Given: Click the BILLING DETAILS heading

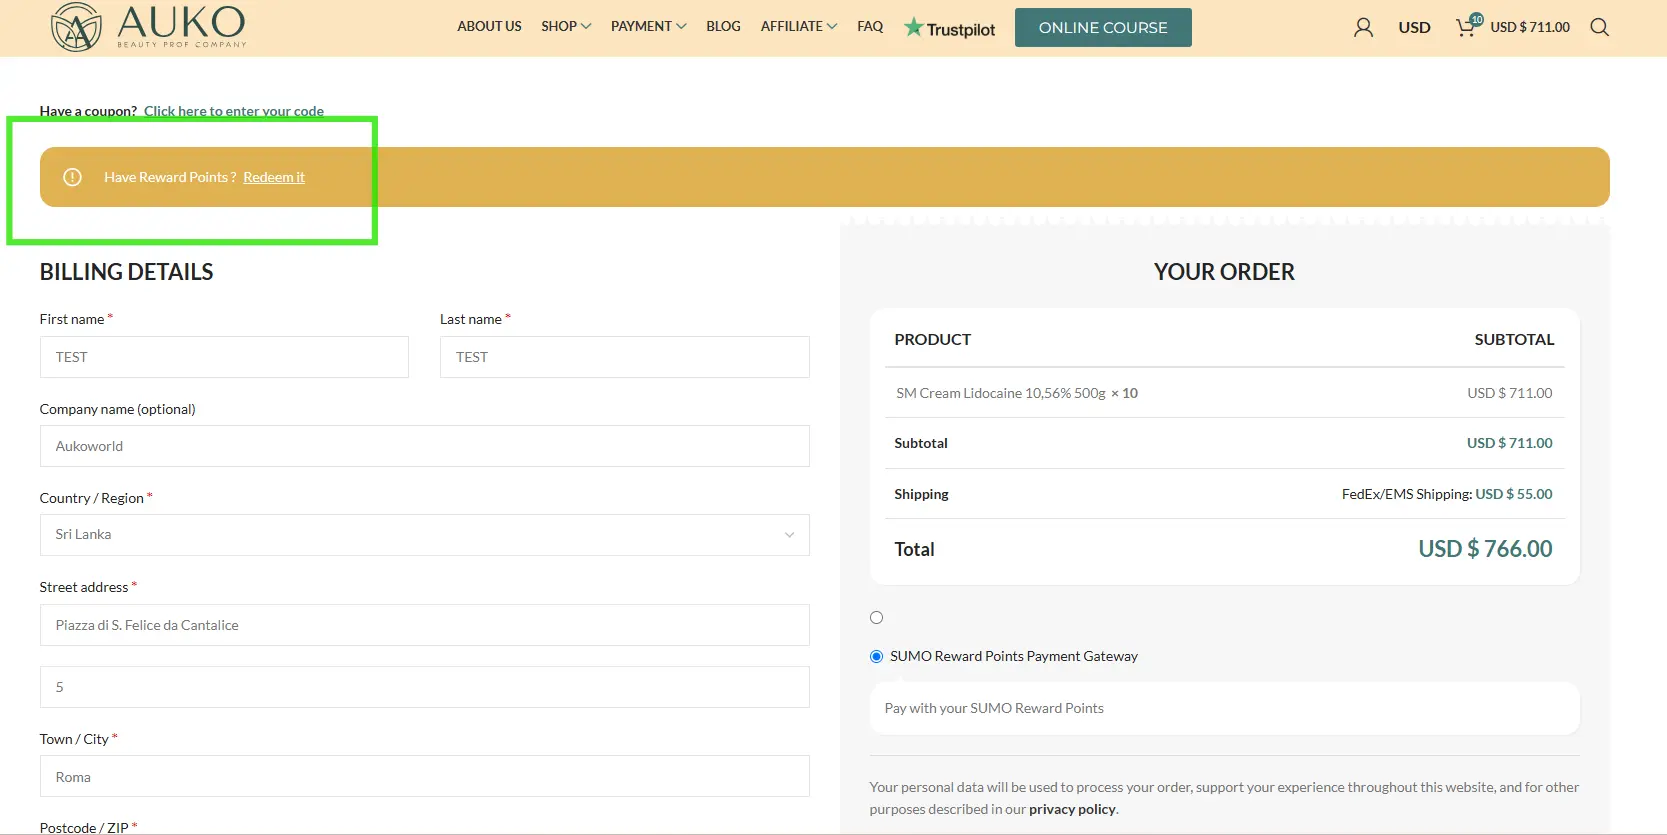Looking at the screenshot, I should pyautogui.click(x=126, y=272).
